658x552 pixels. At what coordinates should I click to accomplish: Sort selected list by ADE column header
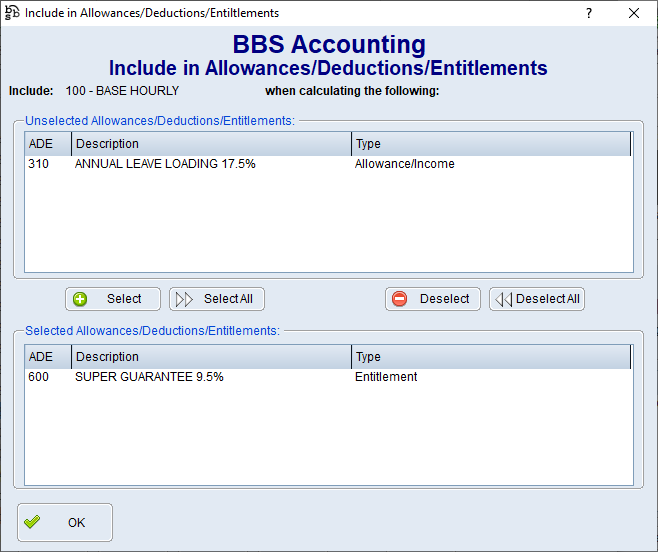(x=47, y=357)
